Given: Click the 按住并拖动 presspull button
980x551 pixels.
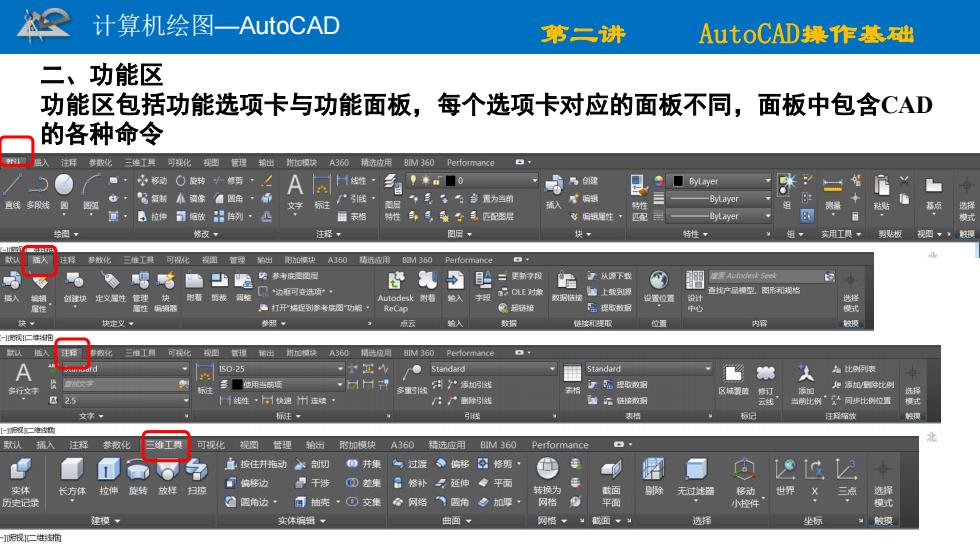Looking at the screenshot, I should tap(256, 464).
